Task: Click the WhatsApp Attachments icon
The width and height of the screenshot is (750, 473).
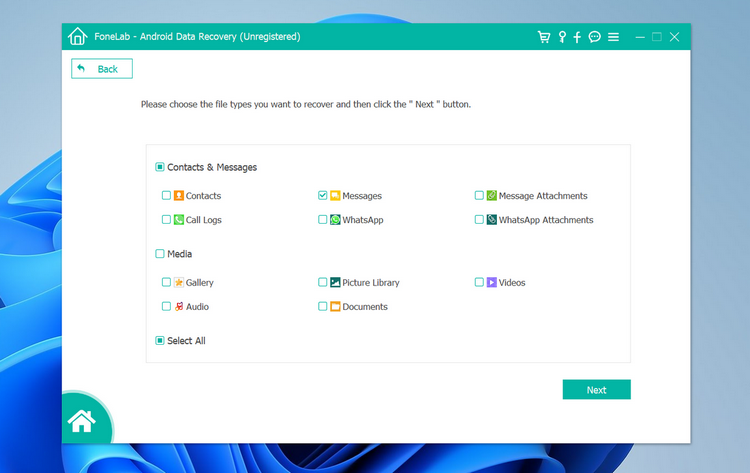Action: tap(492, 220)
